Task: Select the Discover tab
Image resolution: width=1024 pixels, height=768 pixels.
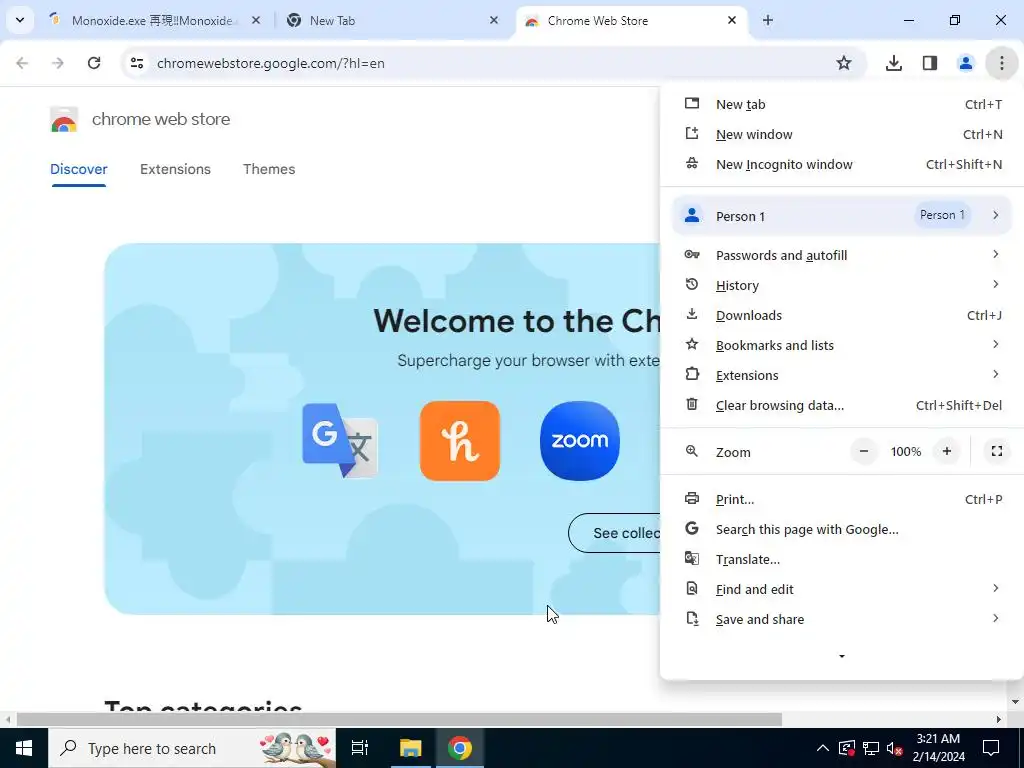Action: tap(78, 169)
